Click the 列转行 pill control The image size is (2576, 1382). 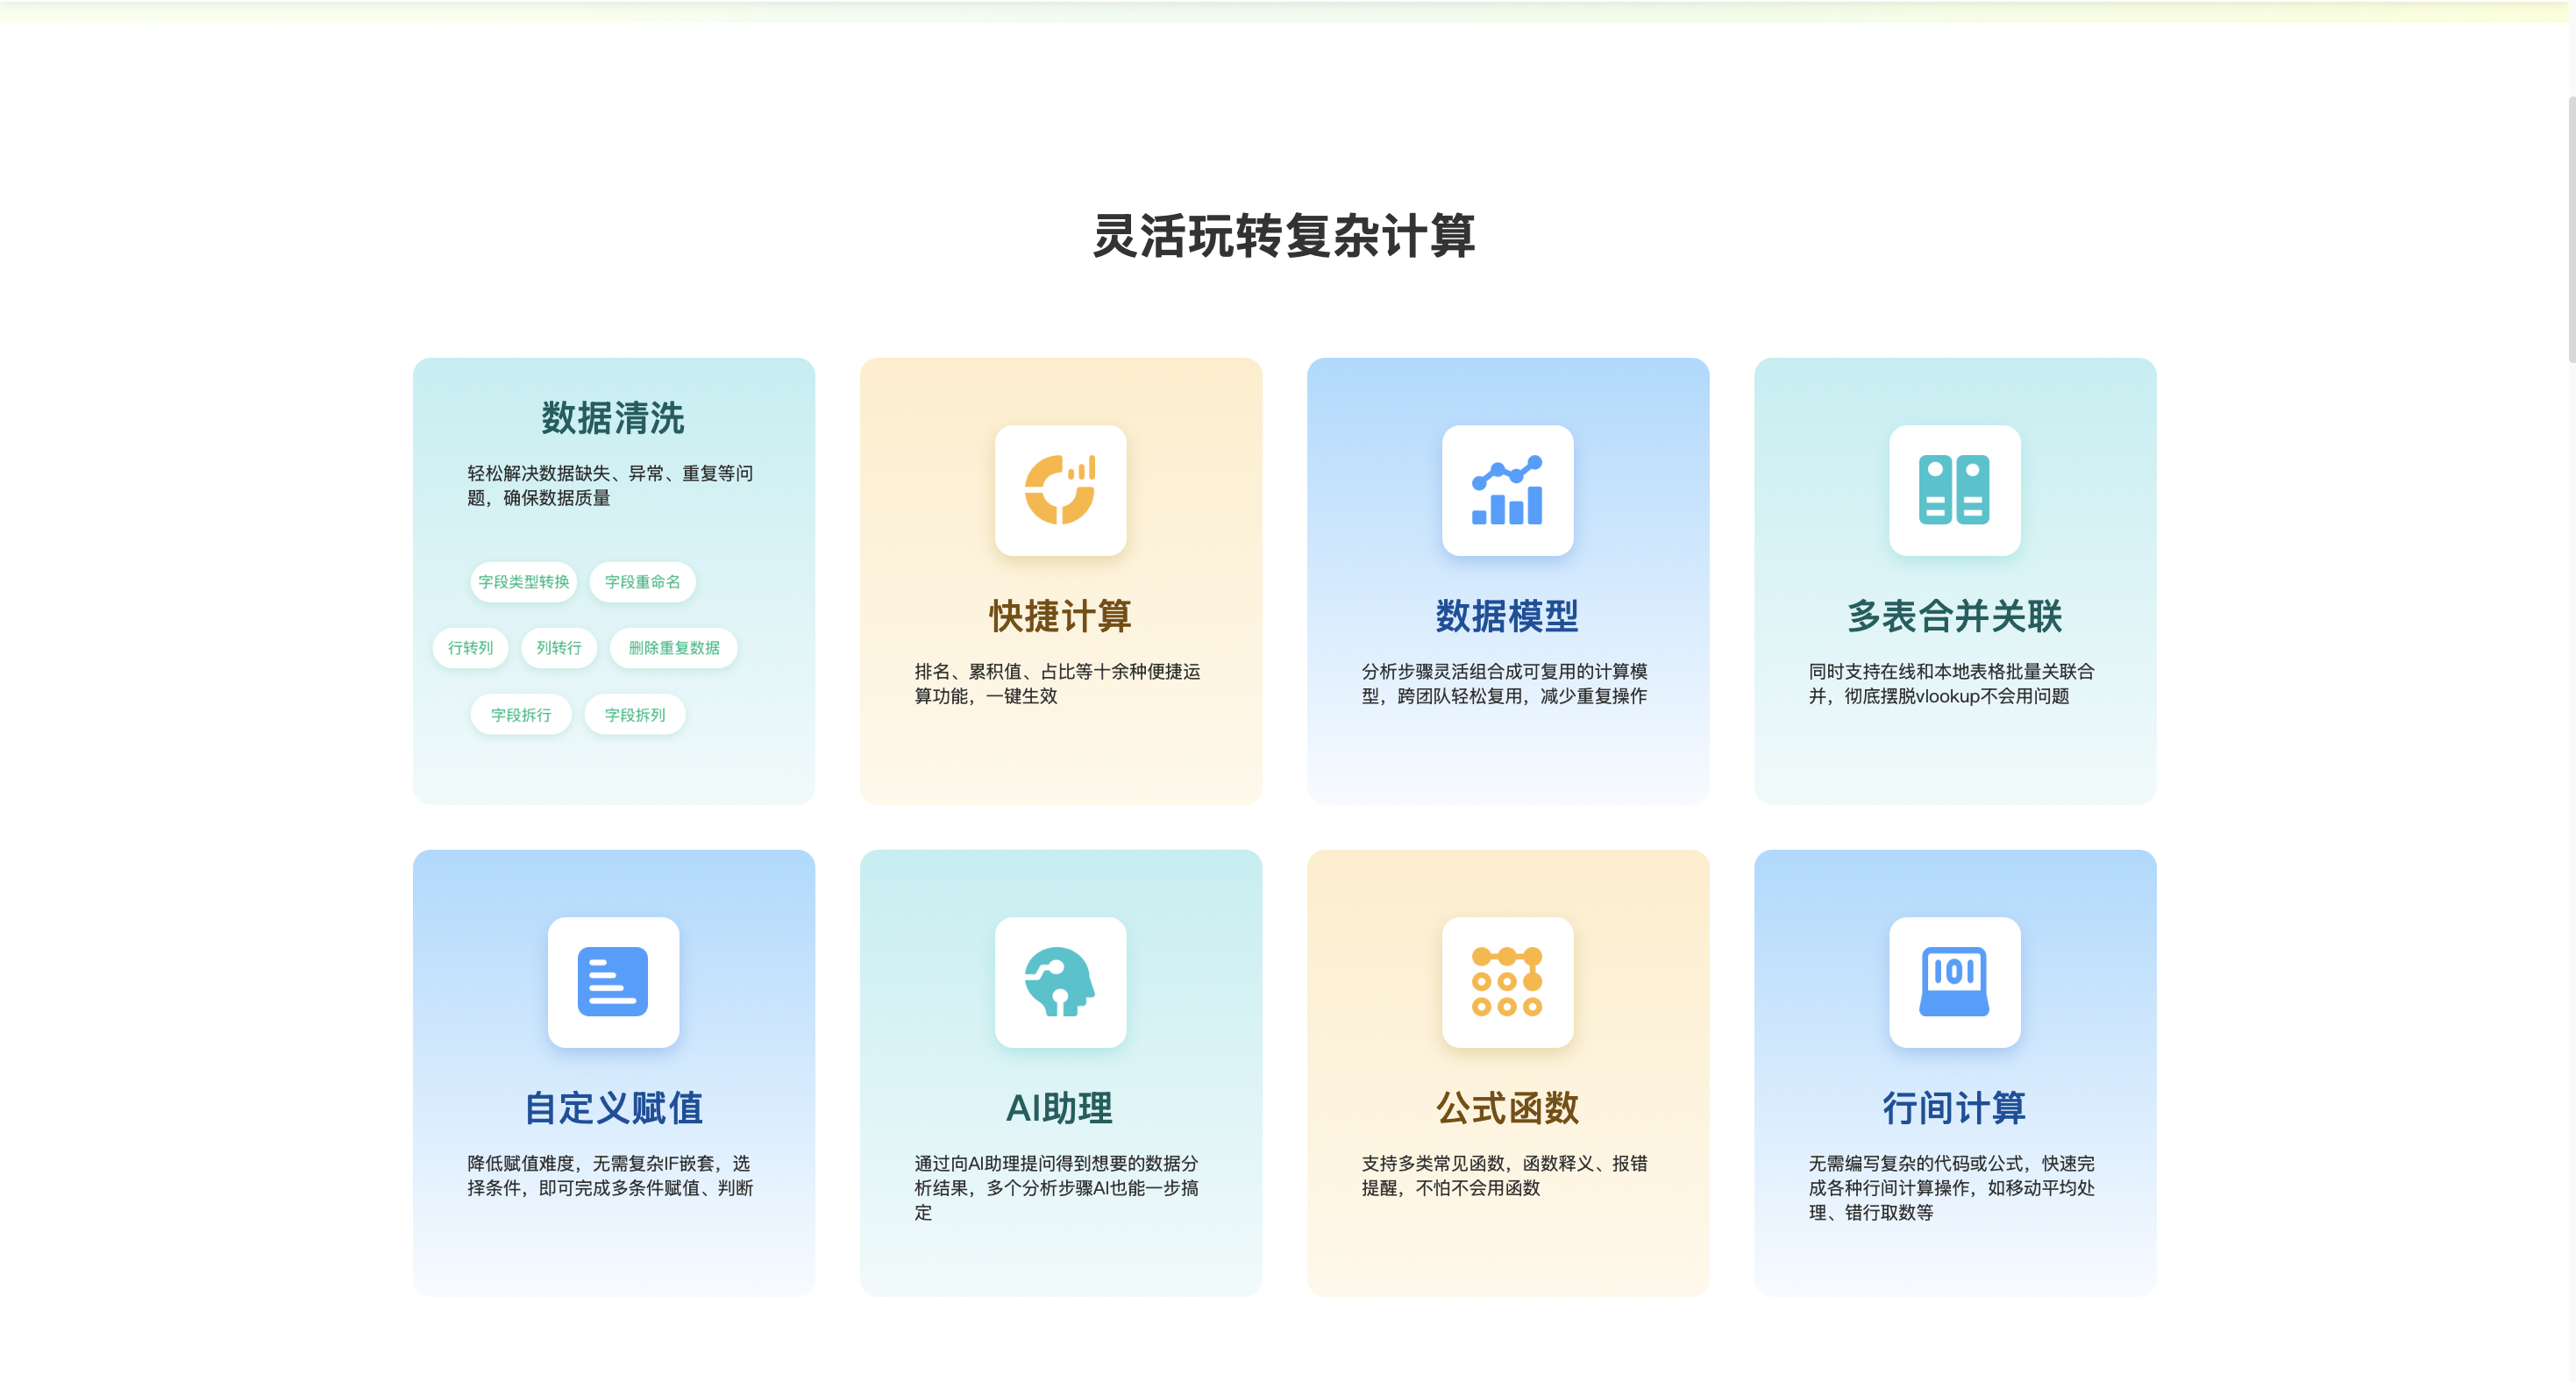(x=558, y=647)
